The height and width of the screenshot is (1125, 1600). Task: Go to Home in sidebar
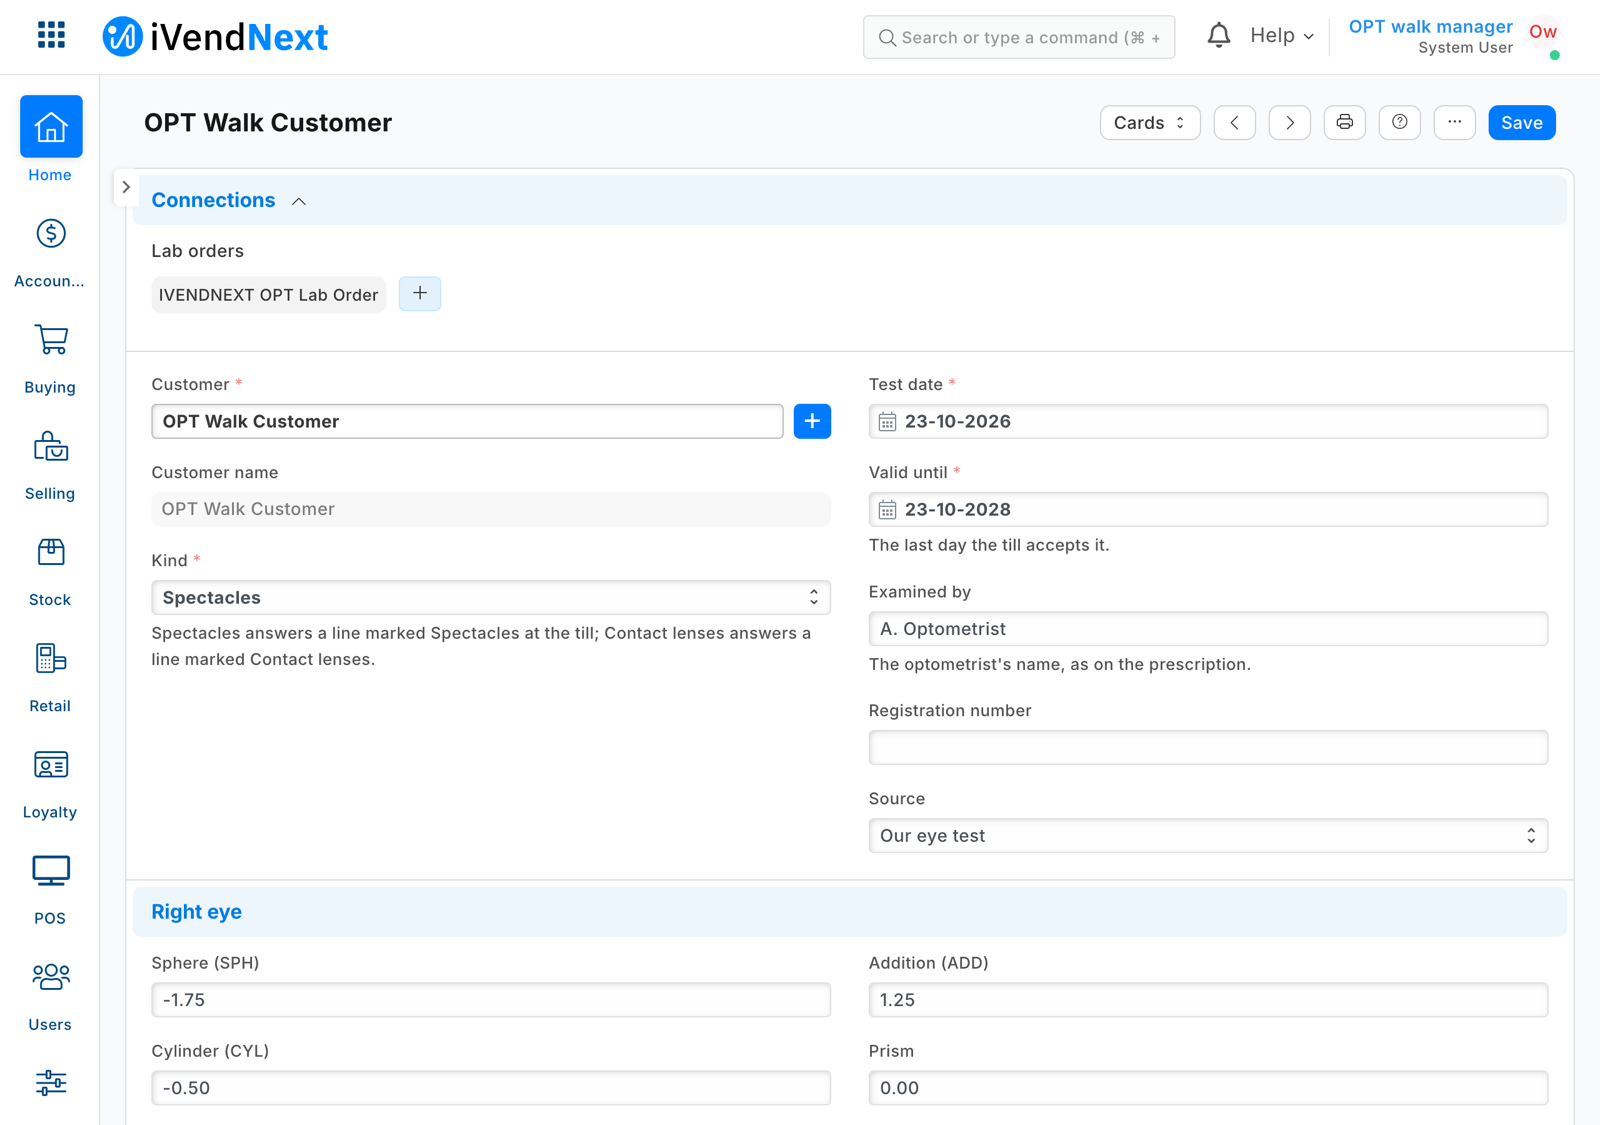tap(50, 140)
